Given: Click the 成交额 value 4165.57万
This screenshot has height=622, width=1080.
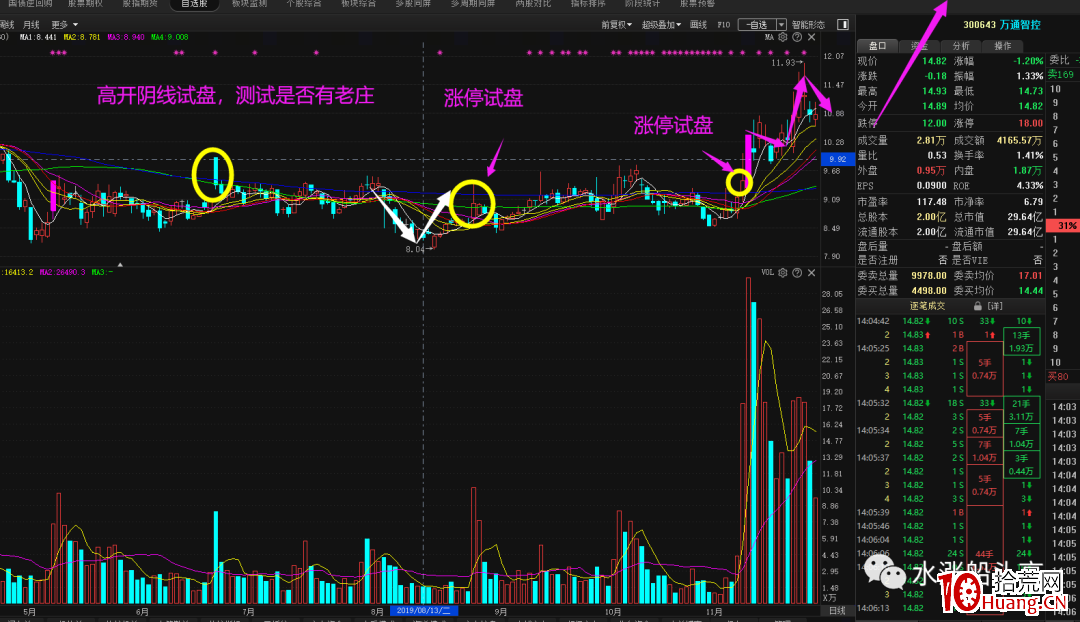Looking at the screenshot, I should [x=1019, y=141].
